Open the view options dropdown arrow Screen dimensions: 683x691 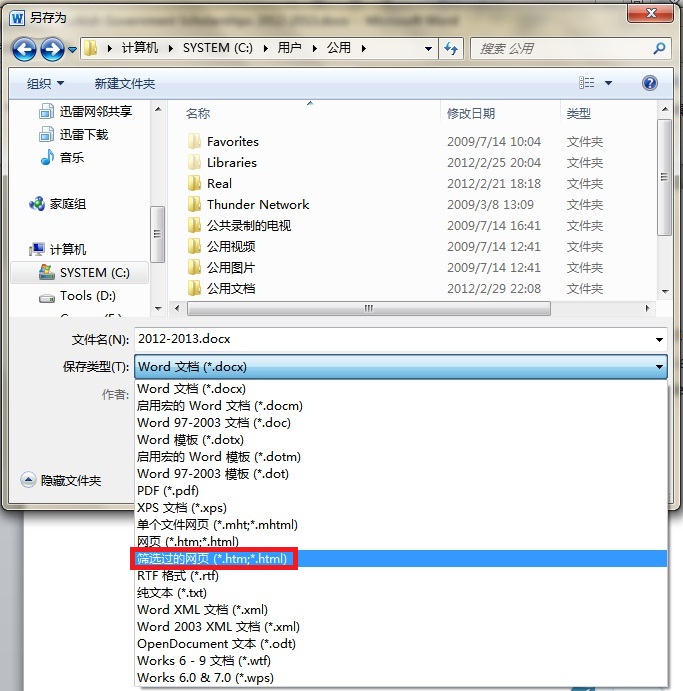[x=608, y=83]
